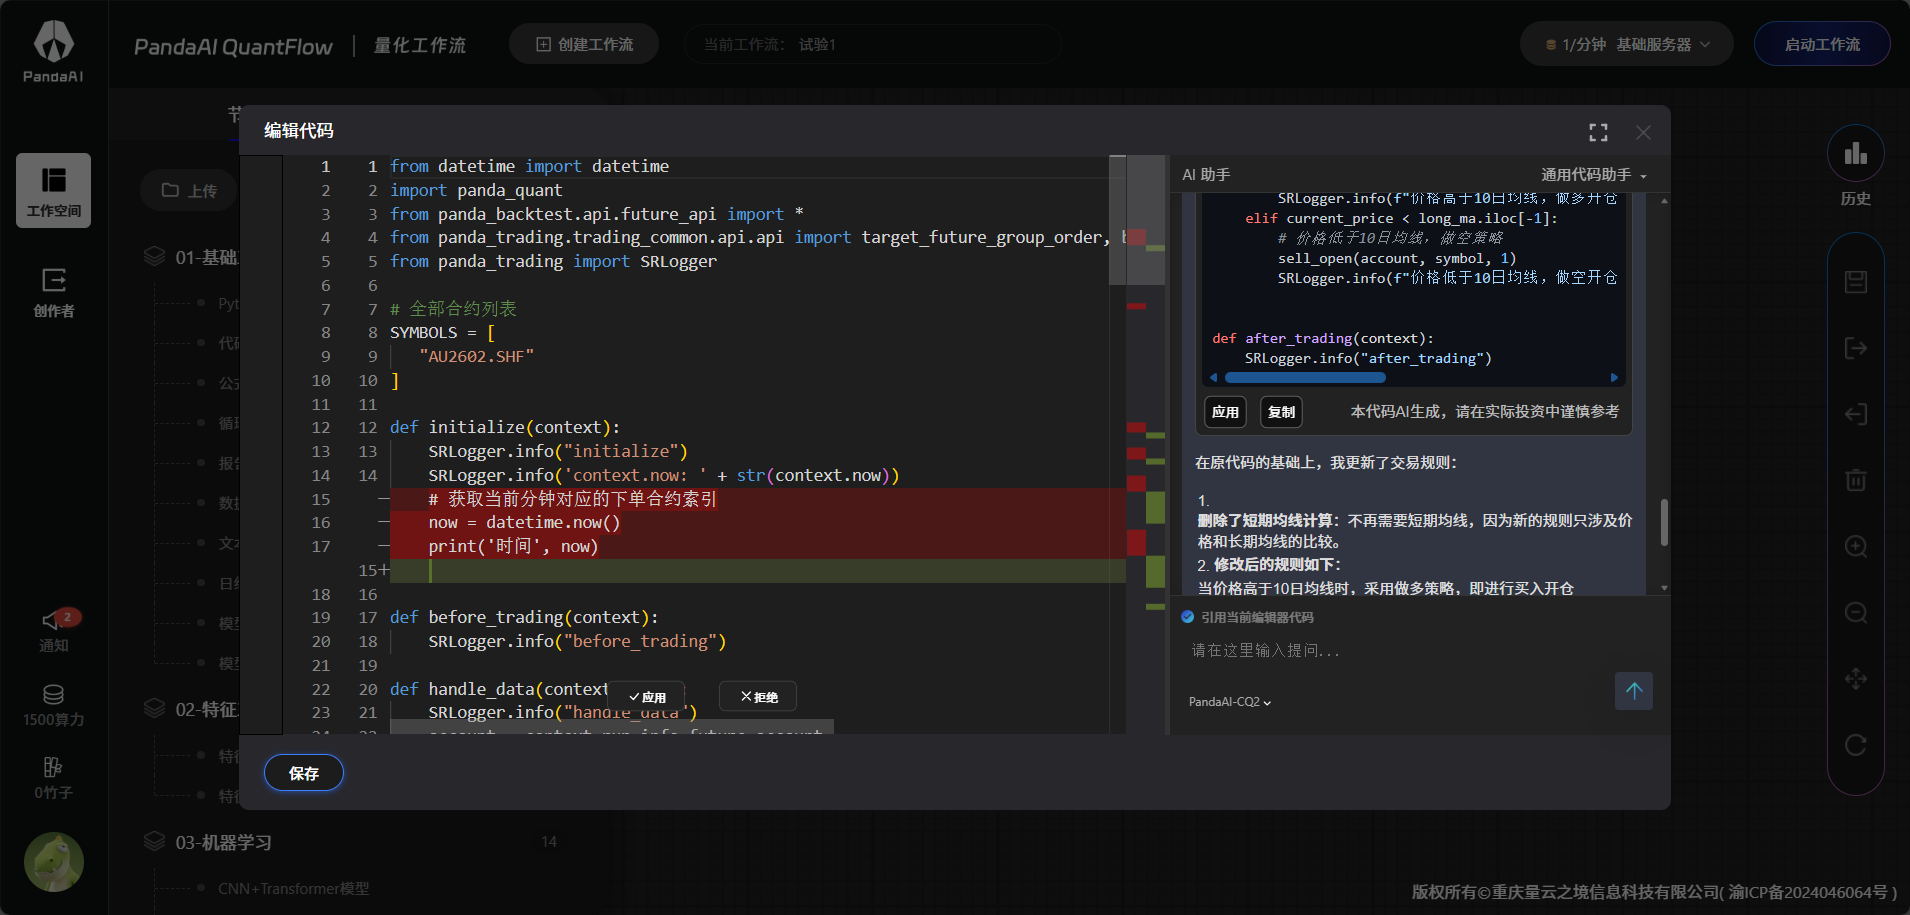The height and width of the screenshot is (915, 1910).
Task: Open the PandaAI-CQ2 model dropdown
Action: coord(1230,702)
